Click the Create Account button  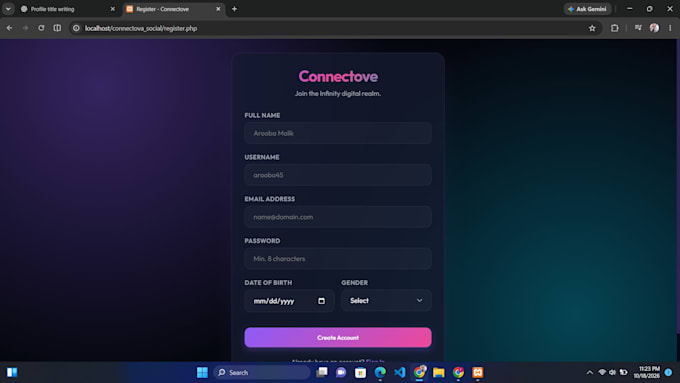tap(338, 337)
